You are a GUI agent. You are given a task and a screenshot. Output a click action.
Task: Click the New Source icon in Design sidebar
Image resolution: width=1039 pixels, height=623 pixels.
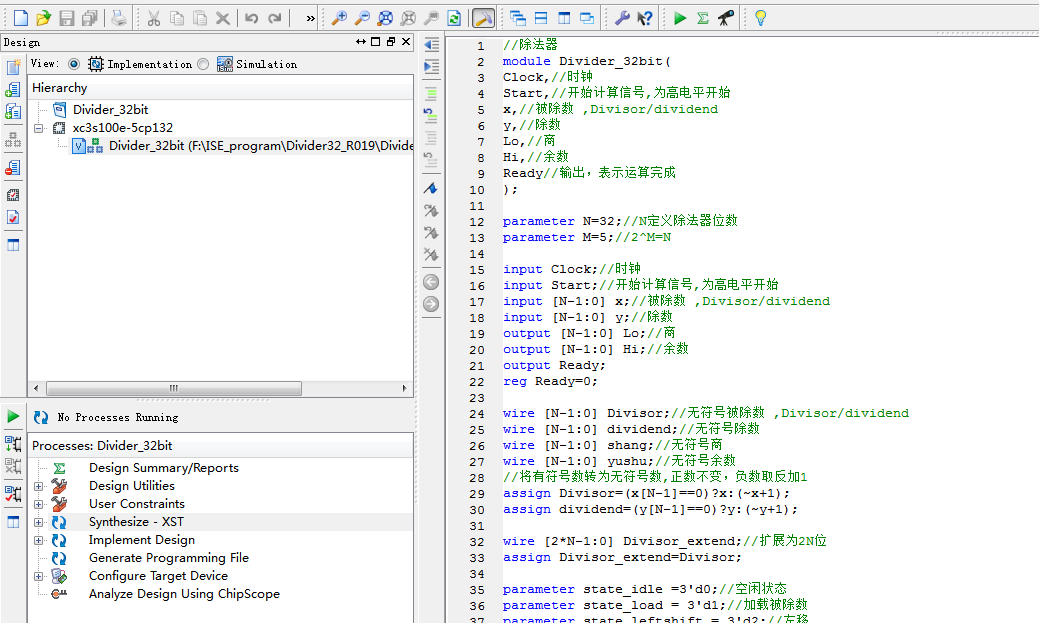click(x=13, y=68)
